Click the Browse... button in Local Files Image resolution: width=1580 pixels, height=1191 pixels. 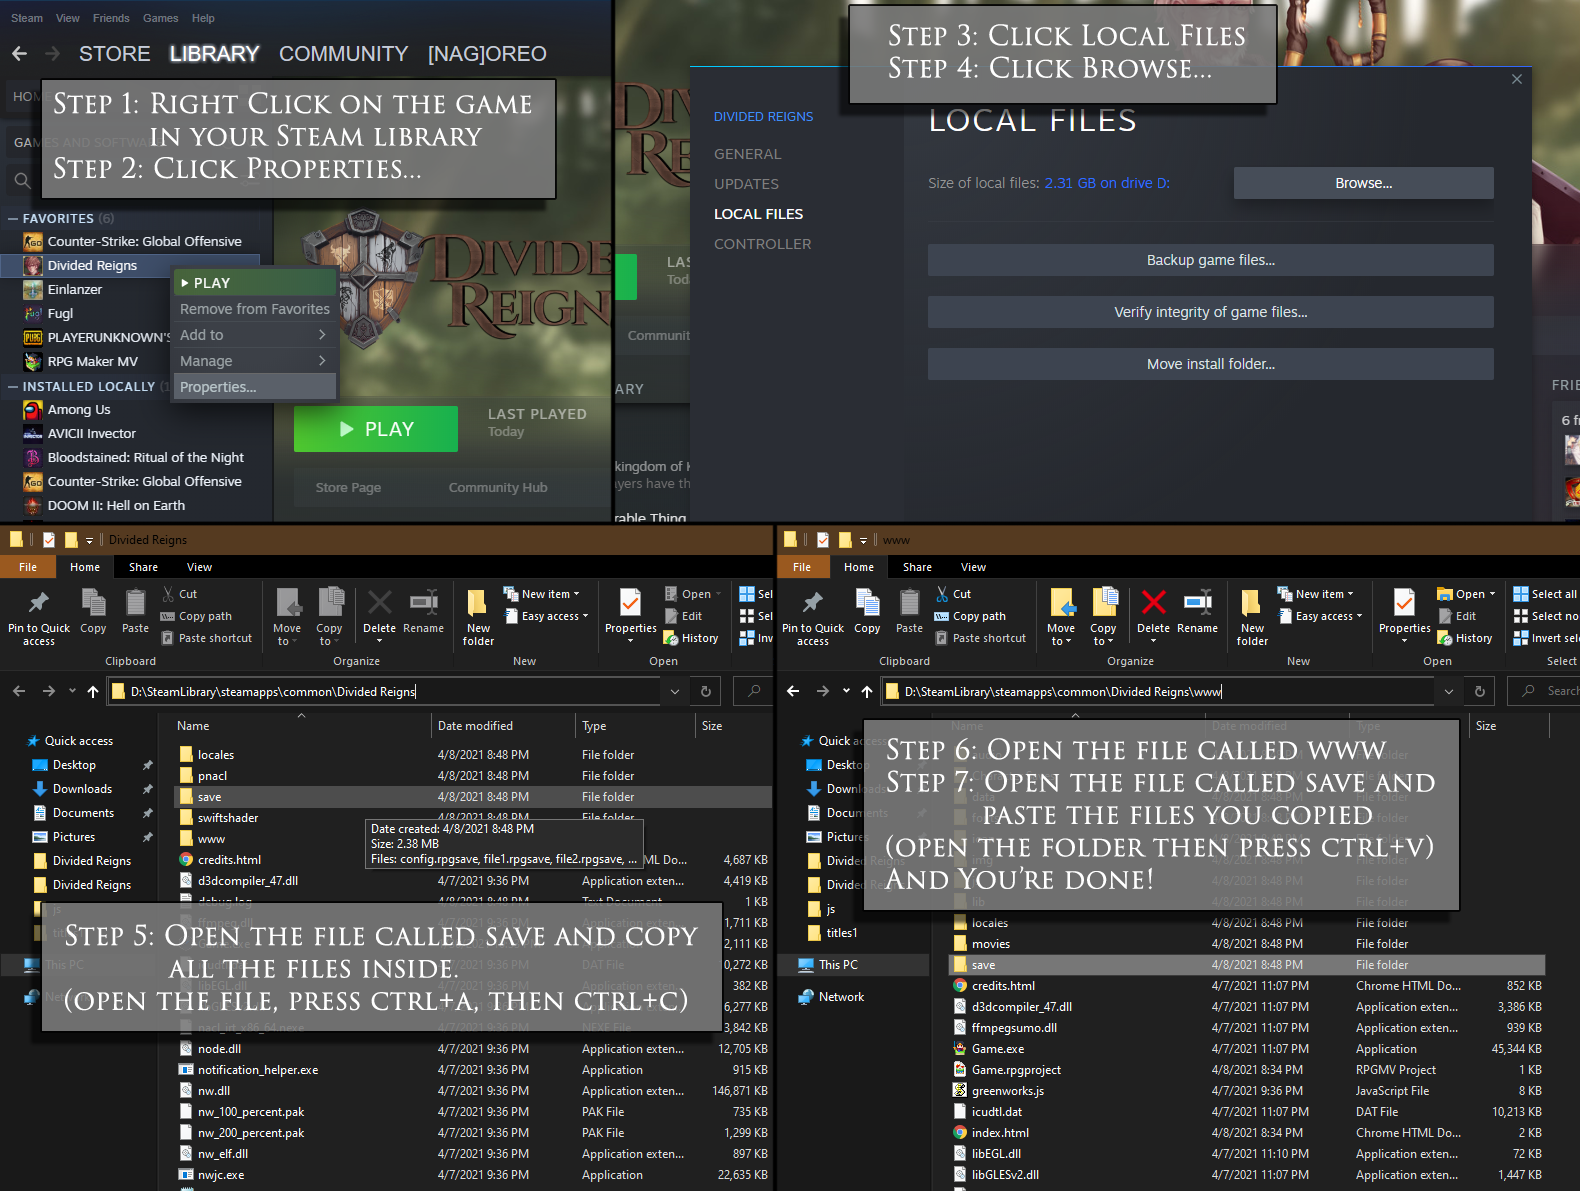pos(1363,183)
